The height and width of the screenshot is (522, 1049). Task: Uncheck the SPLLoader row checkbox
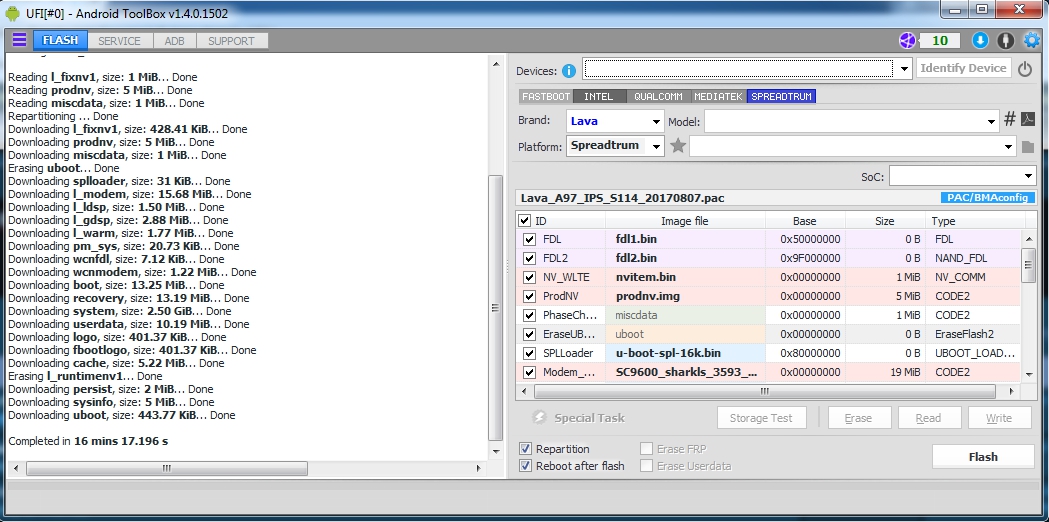pyautogui.click(x=529, y=353)
